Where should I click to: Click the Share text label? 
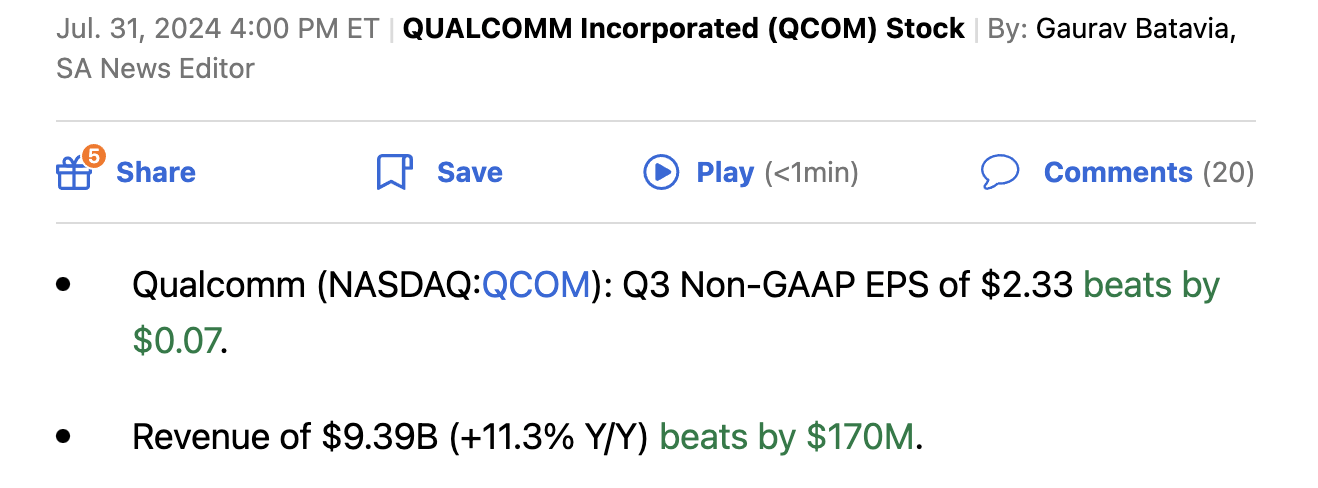156,172
